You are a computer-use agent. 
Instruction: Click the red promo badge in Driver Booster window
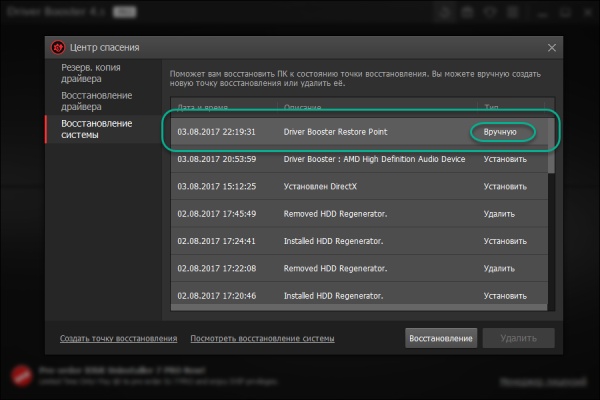pos(21,375)
